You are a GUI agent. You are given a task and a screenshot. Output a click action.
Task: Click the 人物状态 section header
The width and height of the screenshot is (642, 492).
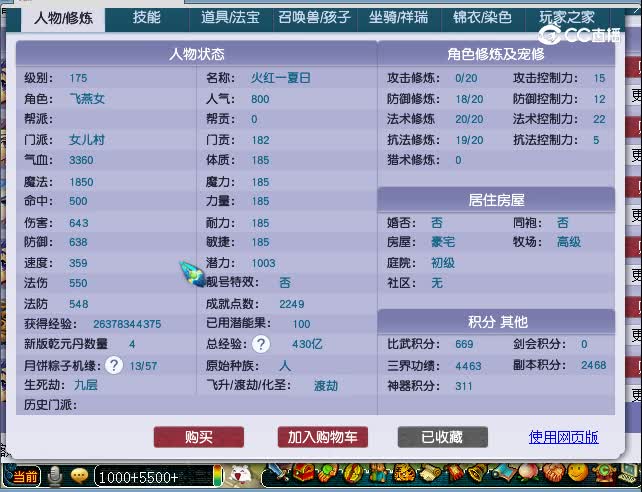tap(197, 54)
